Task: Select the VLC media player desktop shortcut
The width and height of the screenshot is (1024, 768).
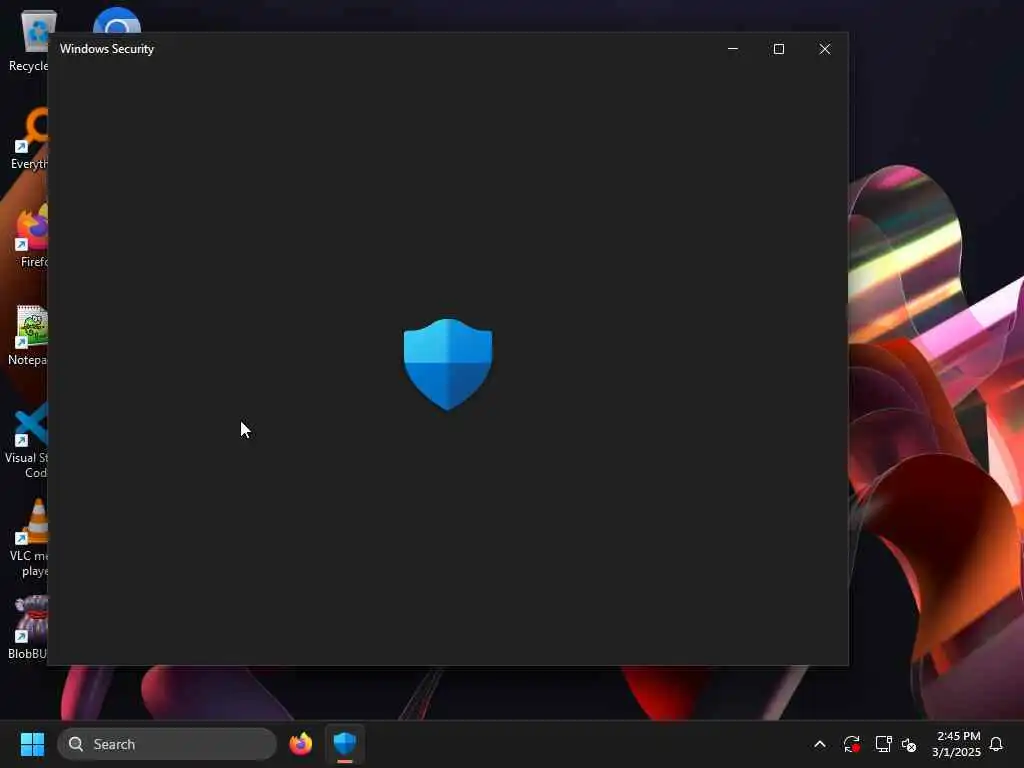Action: [28, 538]
